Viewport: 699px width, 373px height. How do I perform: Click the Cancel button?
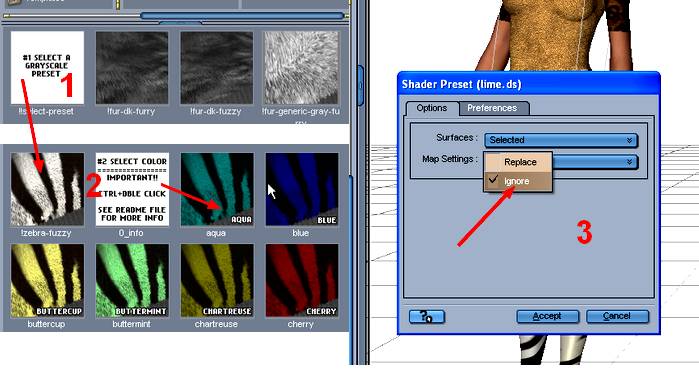coord(617,316)
